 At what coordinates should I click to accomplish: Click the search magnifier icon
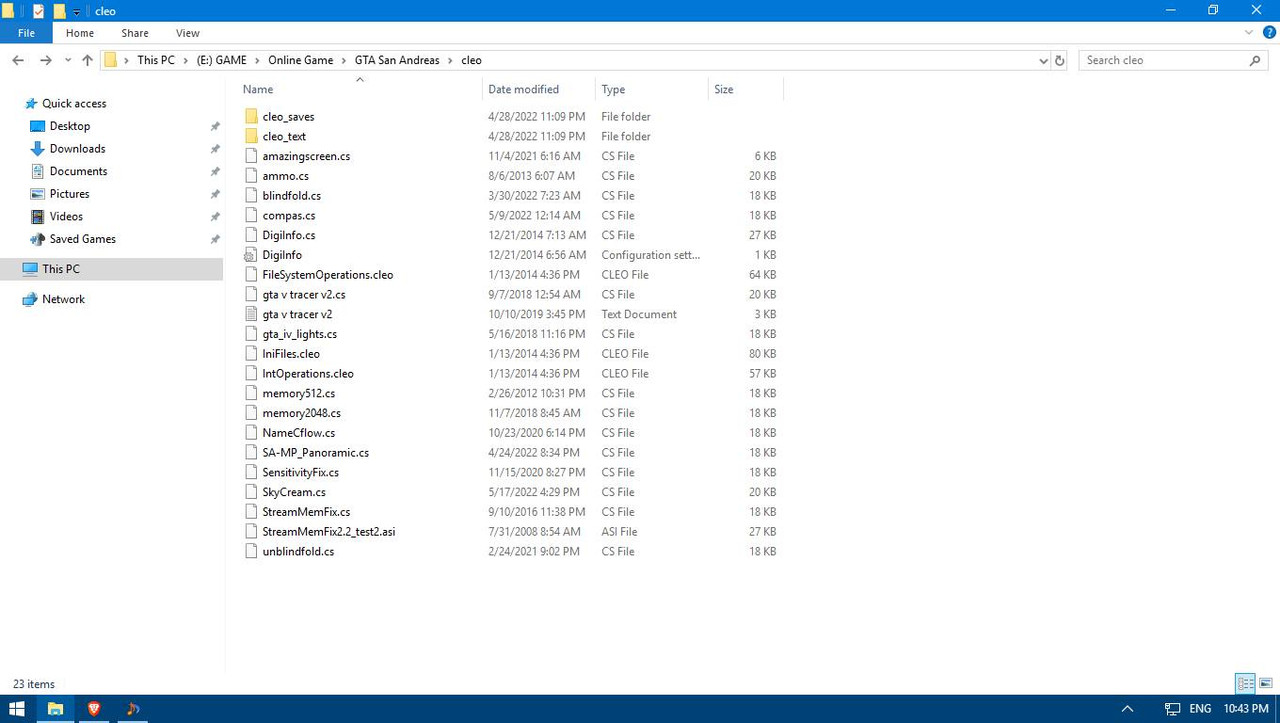point(1256,61)
